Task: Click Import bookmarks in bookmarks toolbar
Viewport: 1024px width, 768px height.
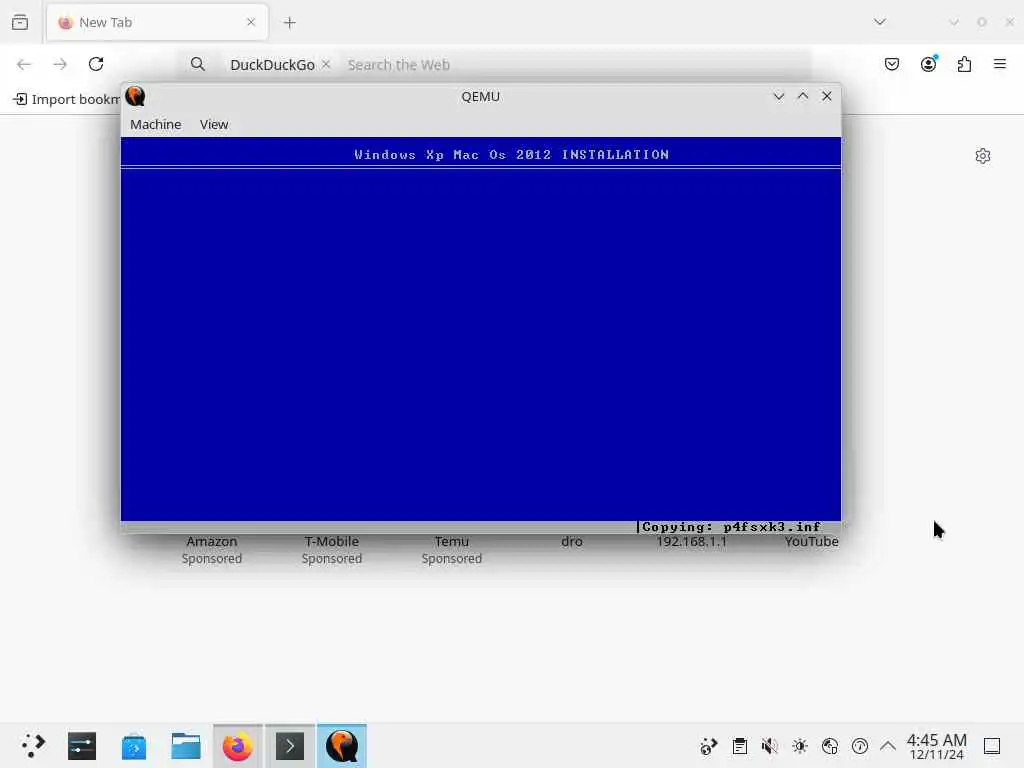Action: tap(67, 99)
